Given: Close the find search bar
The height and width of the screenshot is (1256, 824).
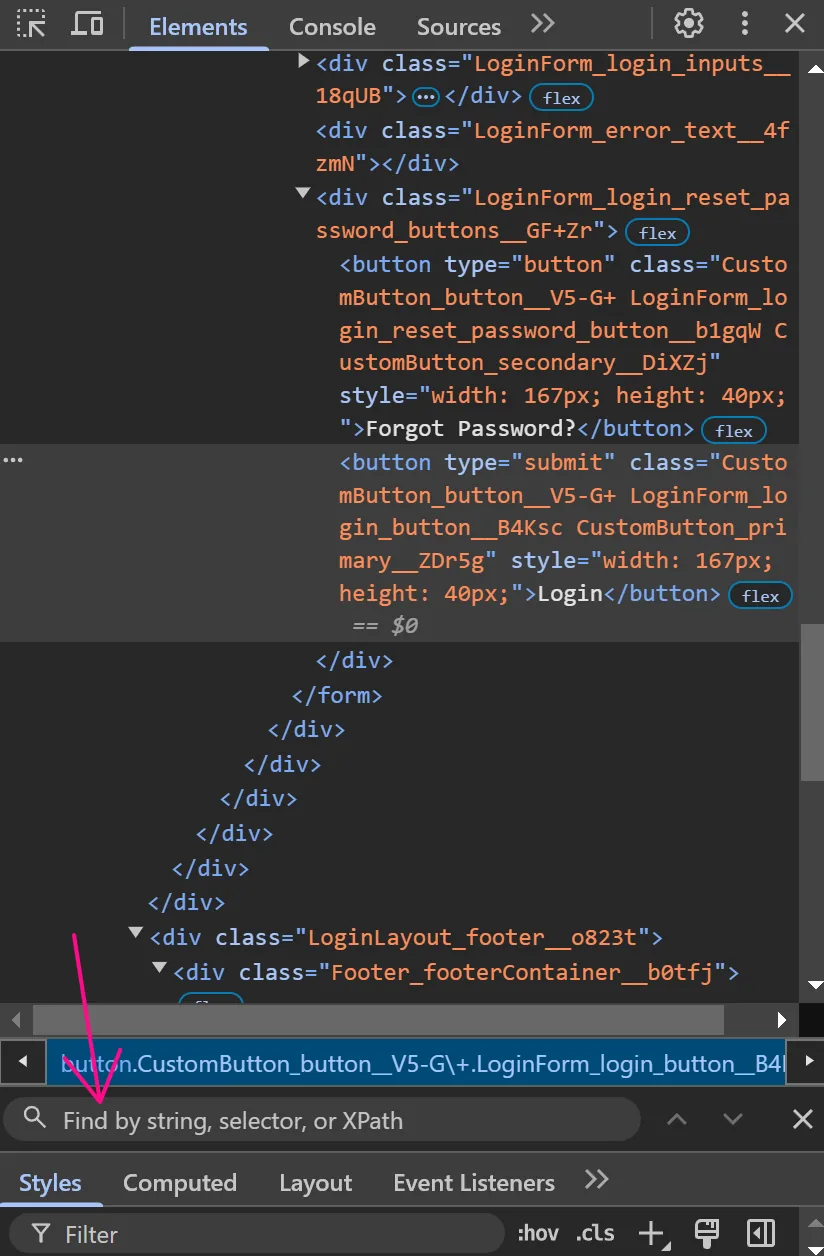Looking at the screenshot, I should 802,1119.
